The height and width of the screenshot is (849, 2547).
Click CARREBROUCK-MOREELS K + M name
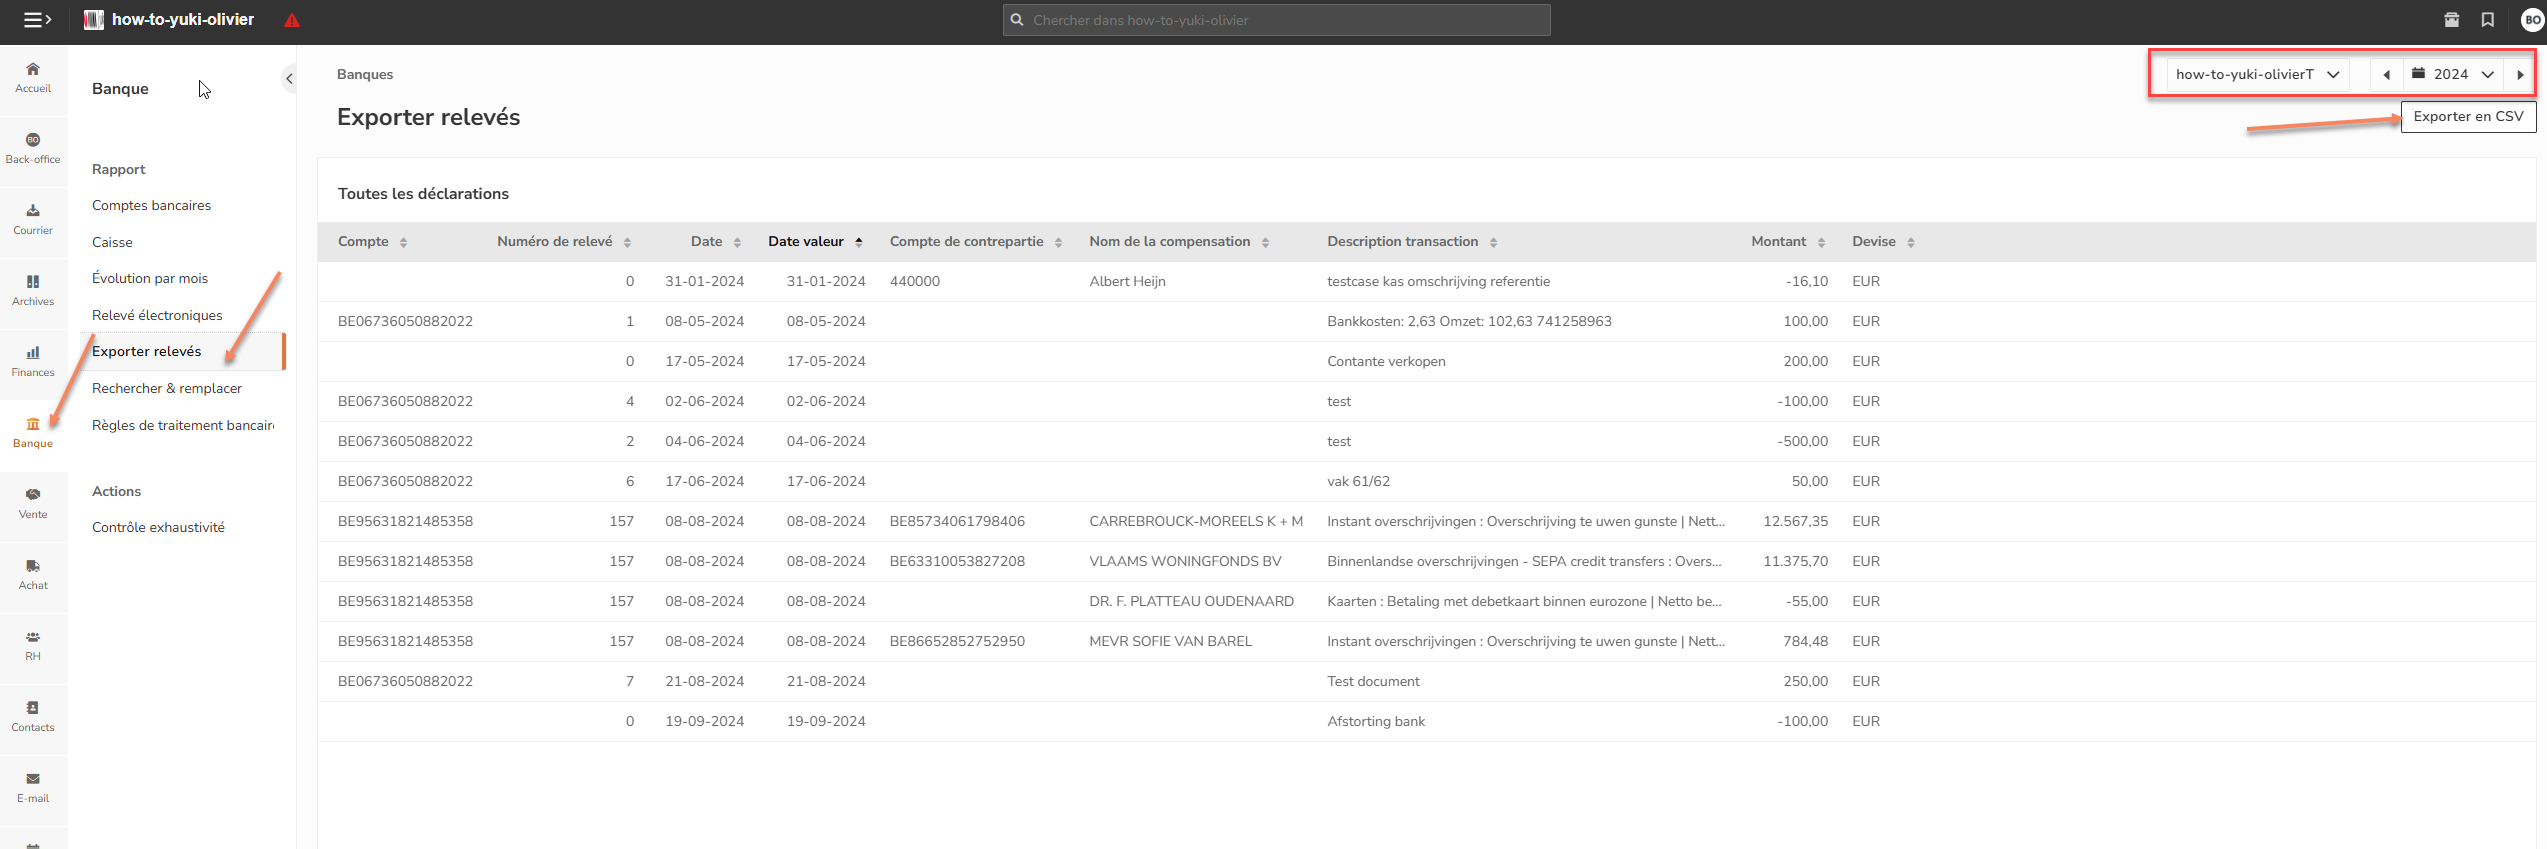(x=1196, y=521)
